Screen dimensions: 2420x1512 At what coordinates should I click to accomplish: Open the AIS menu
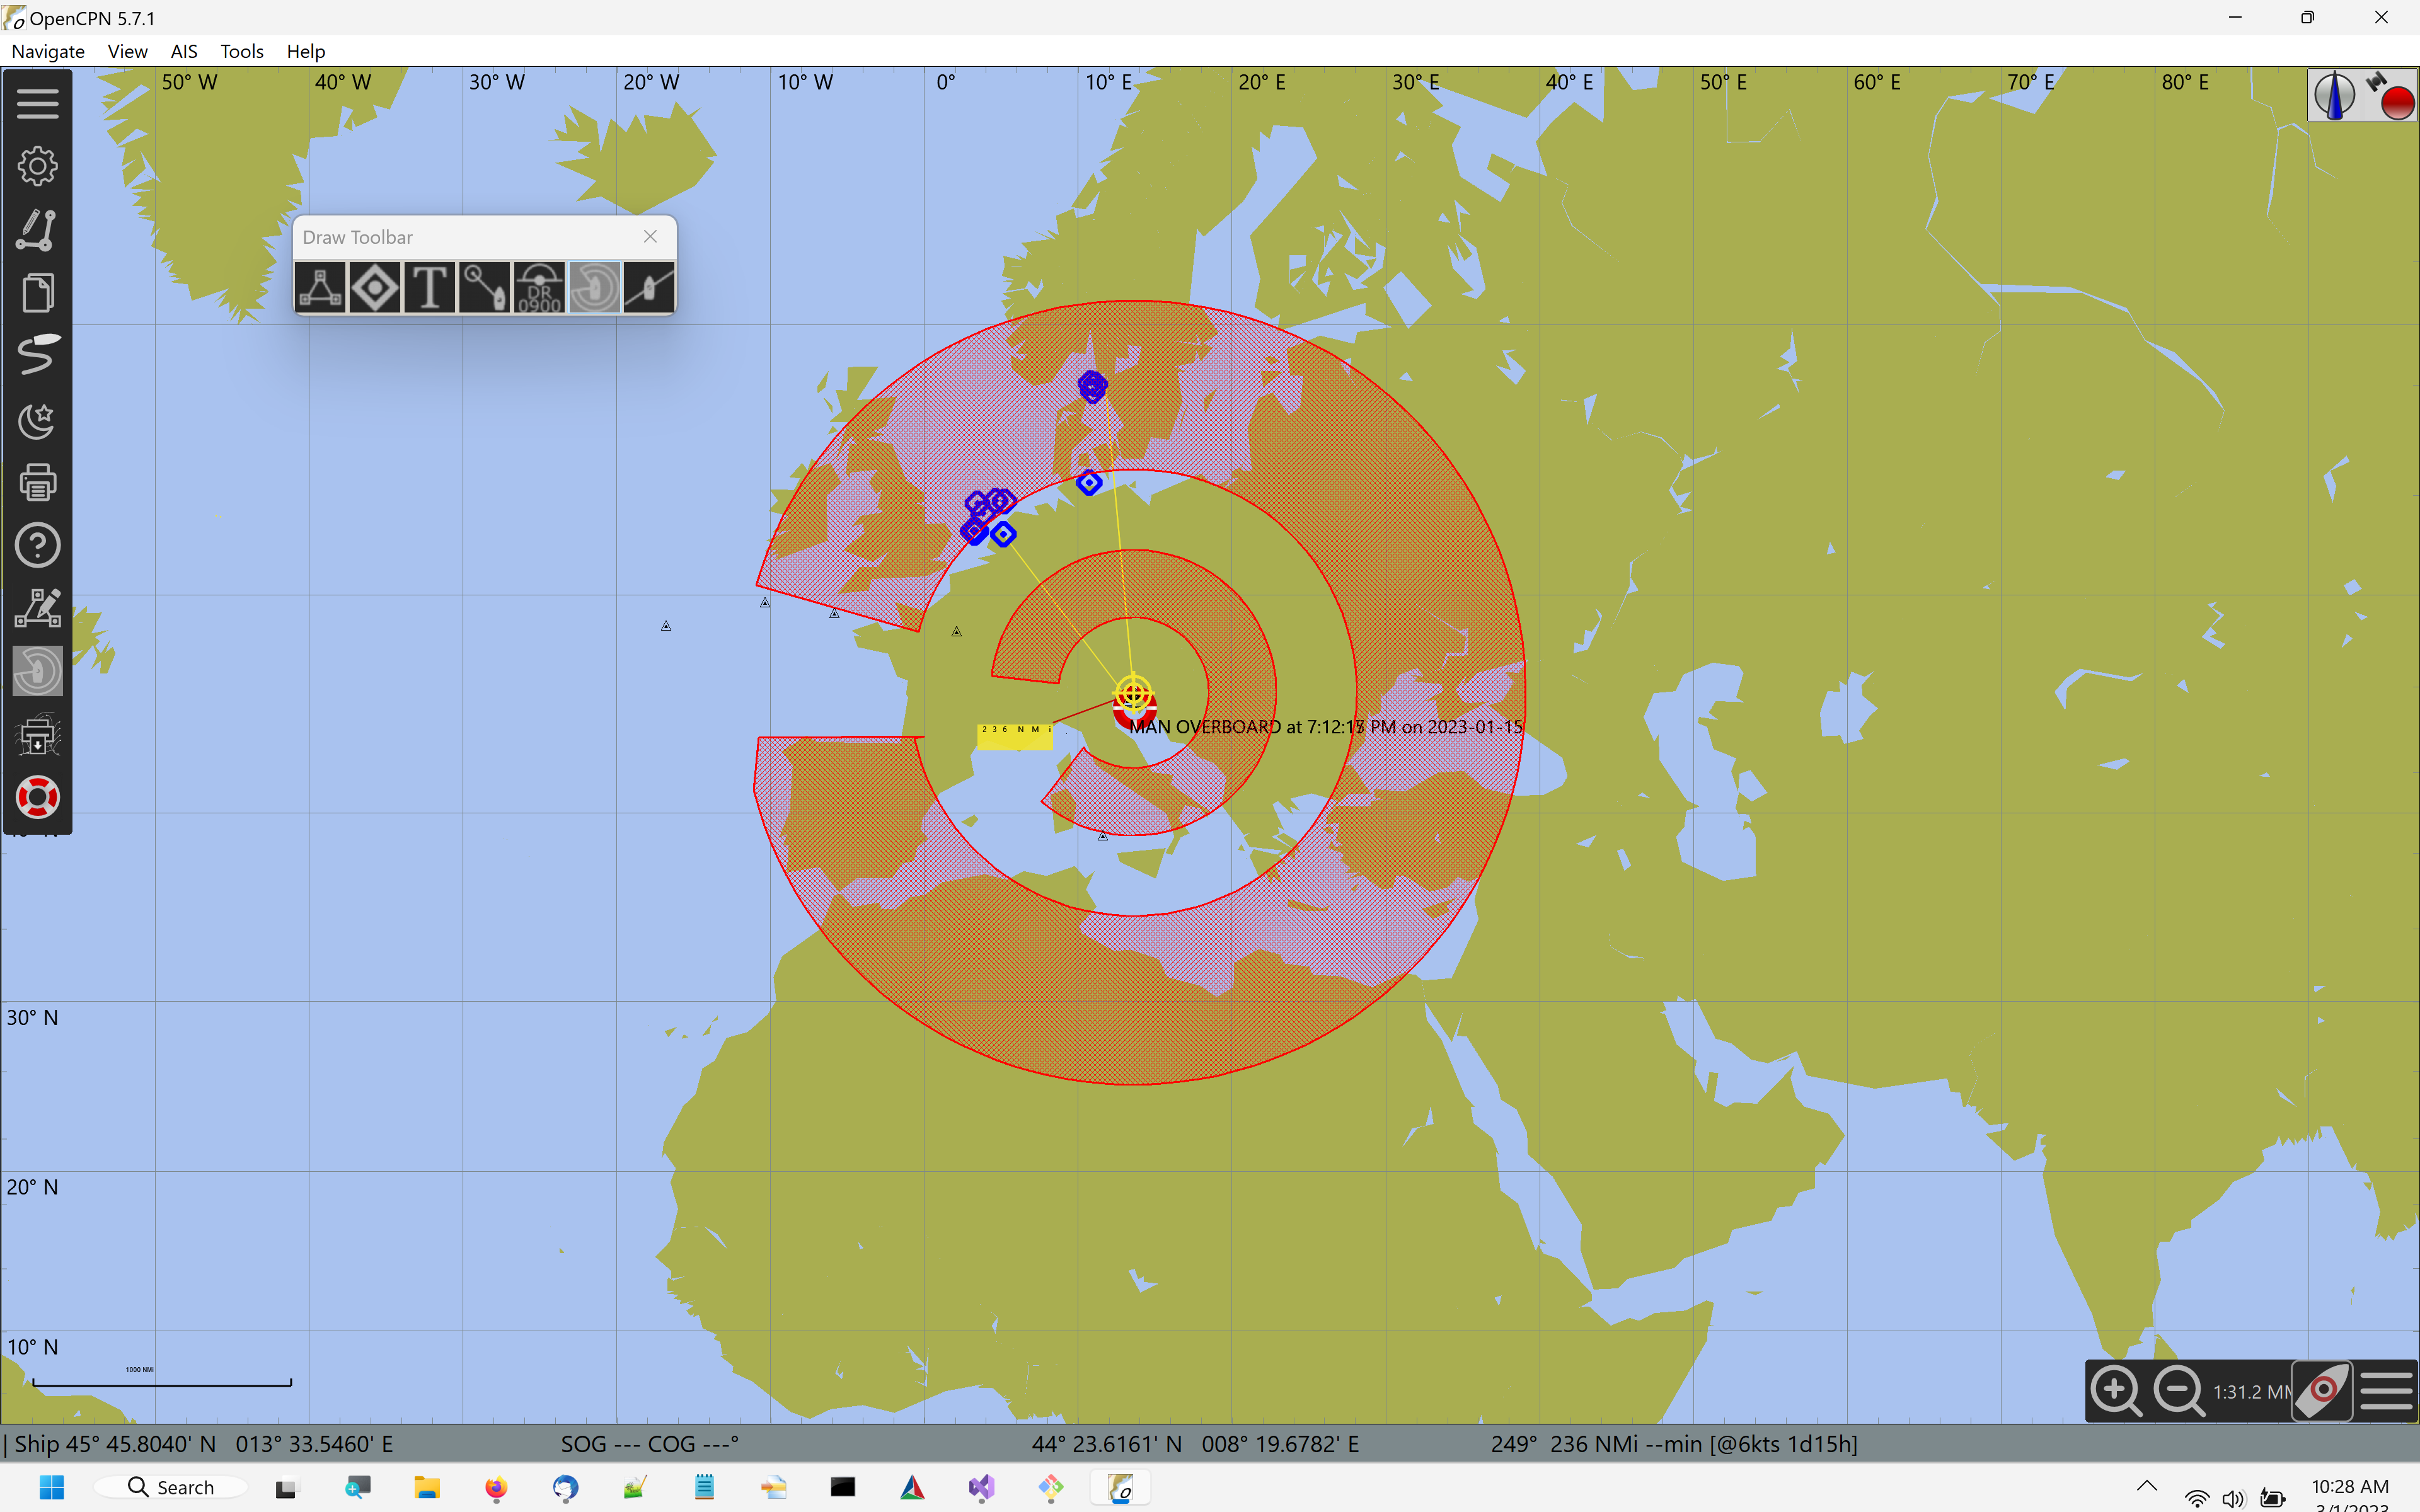click(x=183, y=51)
